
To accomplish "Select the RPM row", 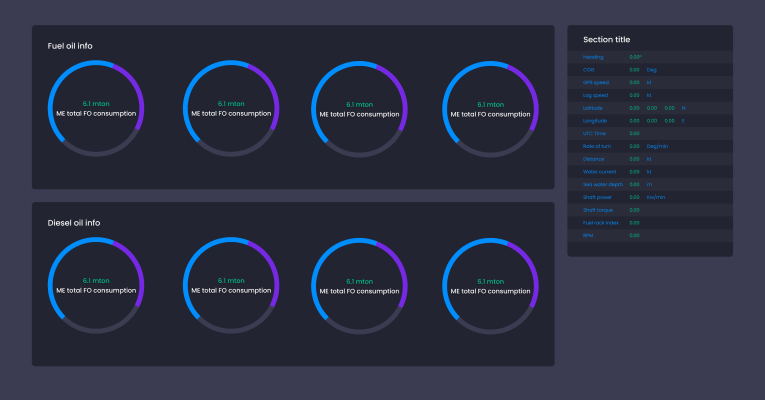I will (x=649, y=235).
